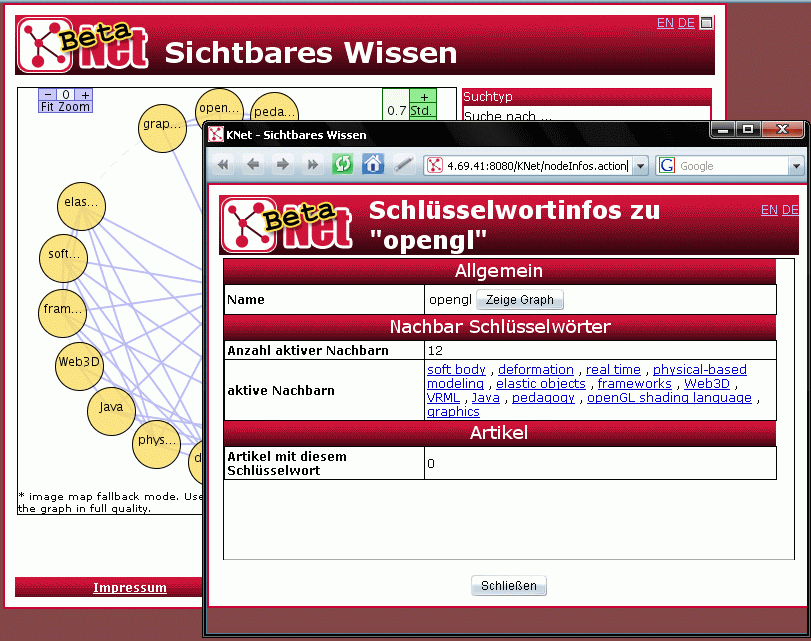Screen dimensions: 811x641
Task: Click the fast-forward double-right arrow icon
Action: pos(313,165)
